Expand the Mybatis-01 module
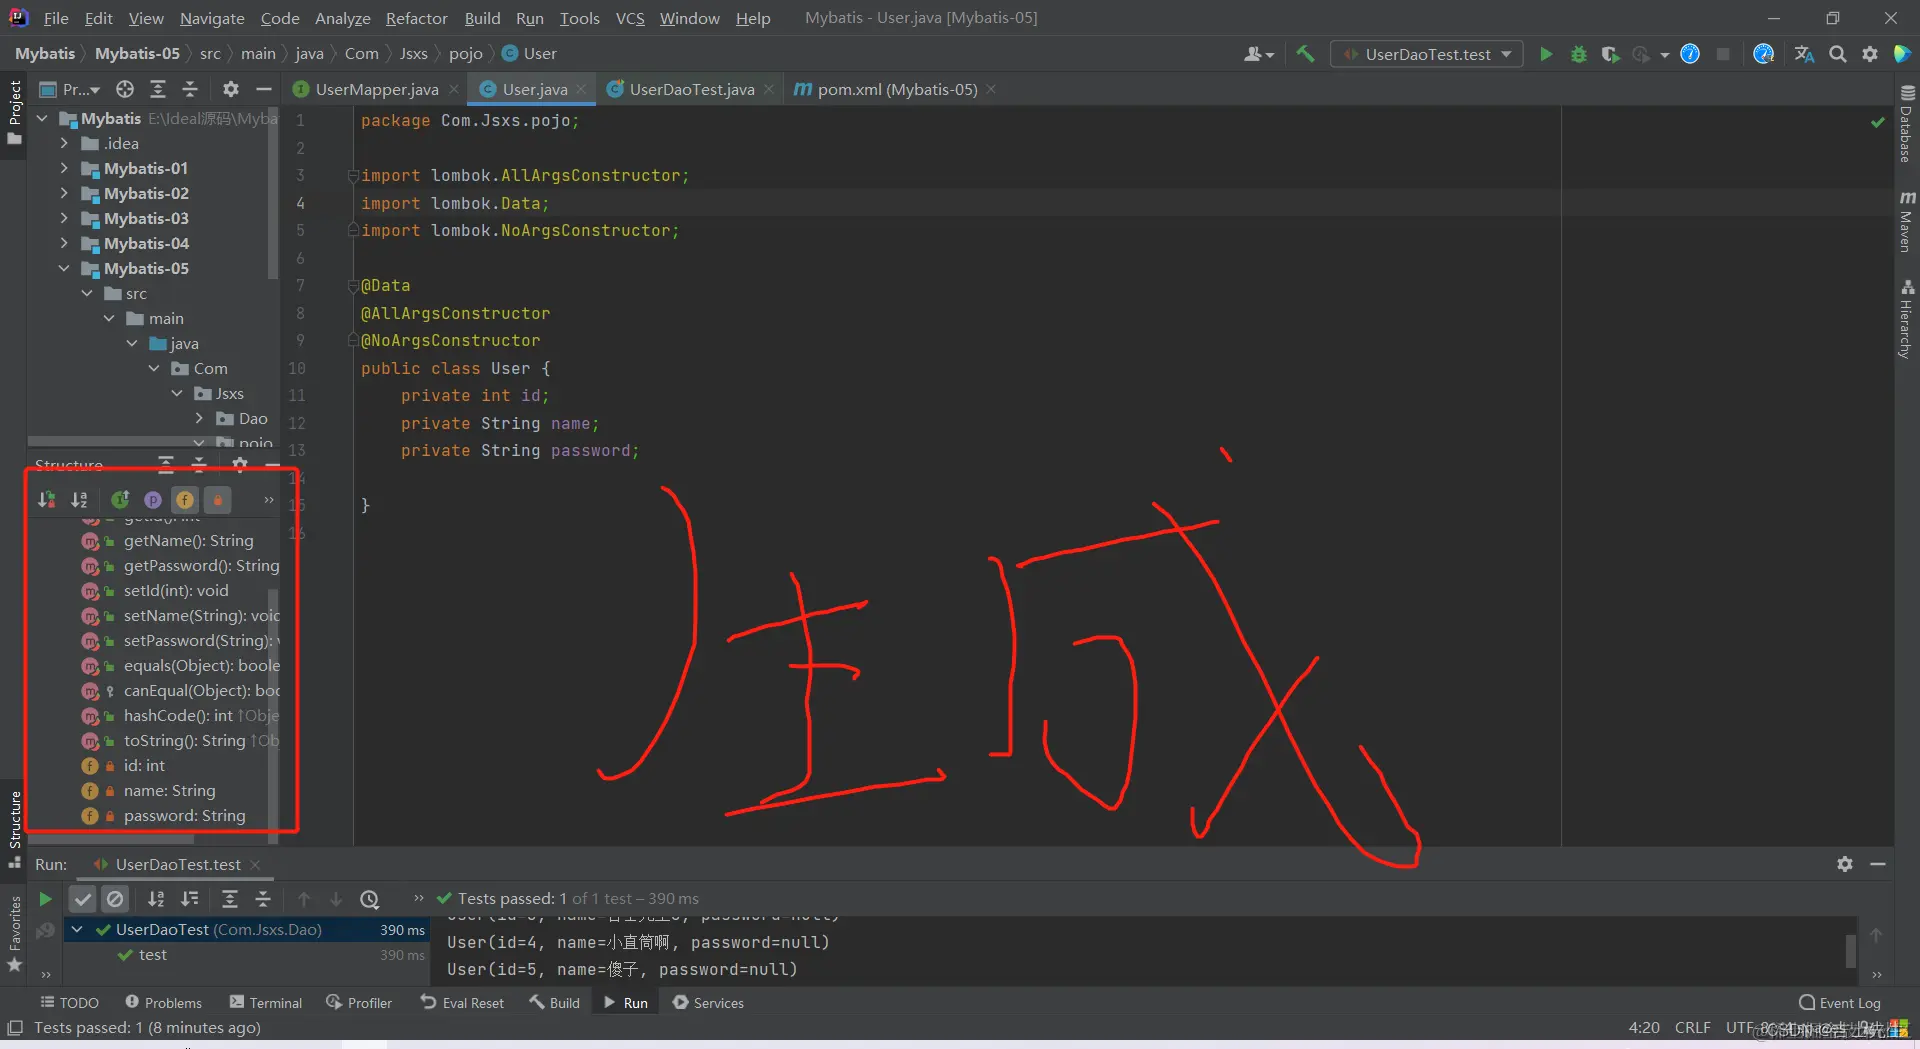Viewport: 1920px width, 1049px height. (65, 168)
